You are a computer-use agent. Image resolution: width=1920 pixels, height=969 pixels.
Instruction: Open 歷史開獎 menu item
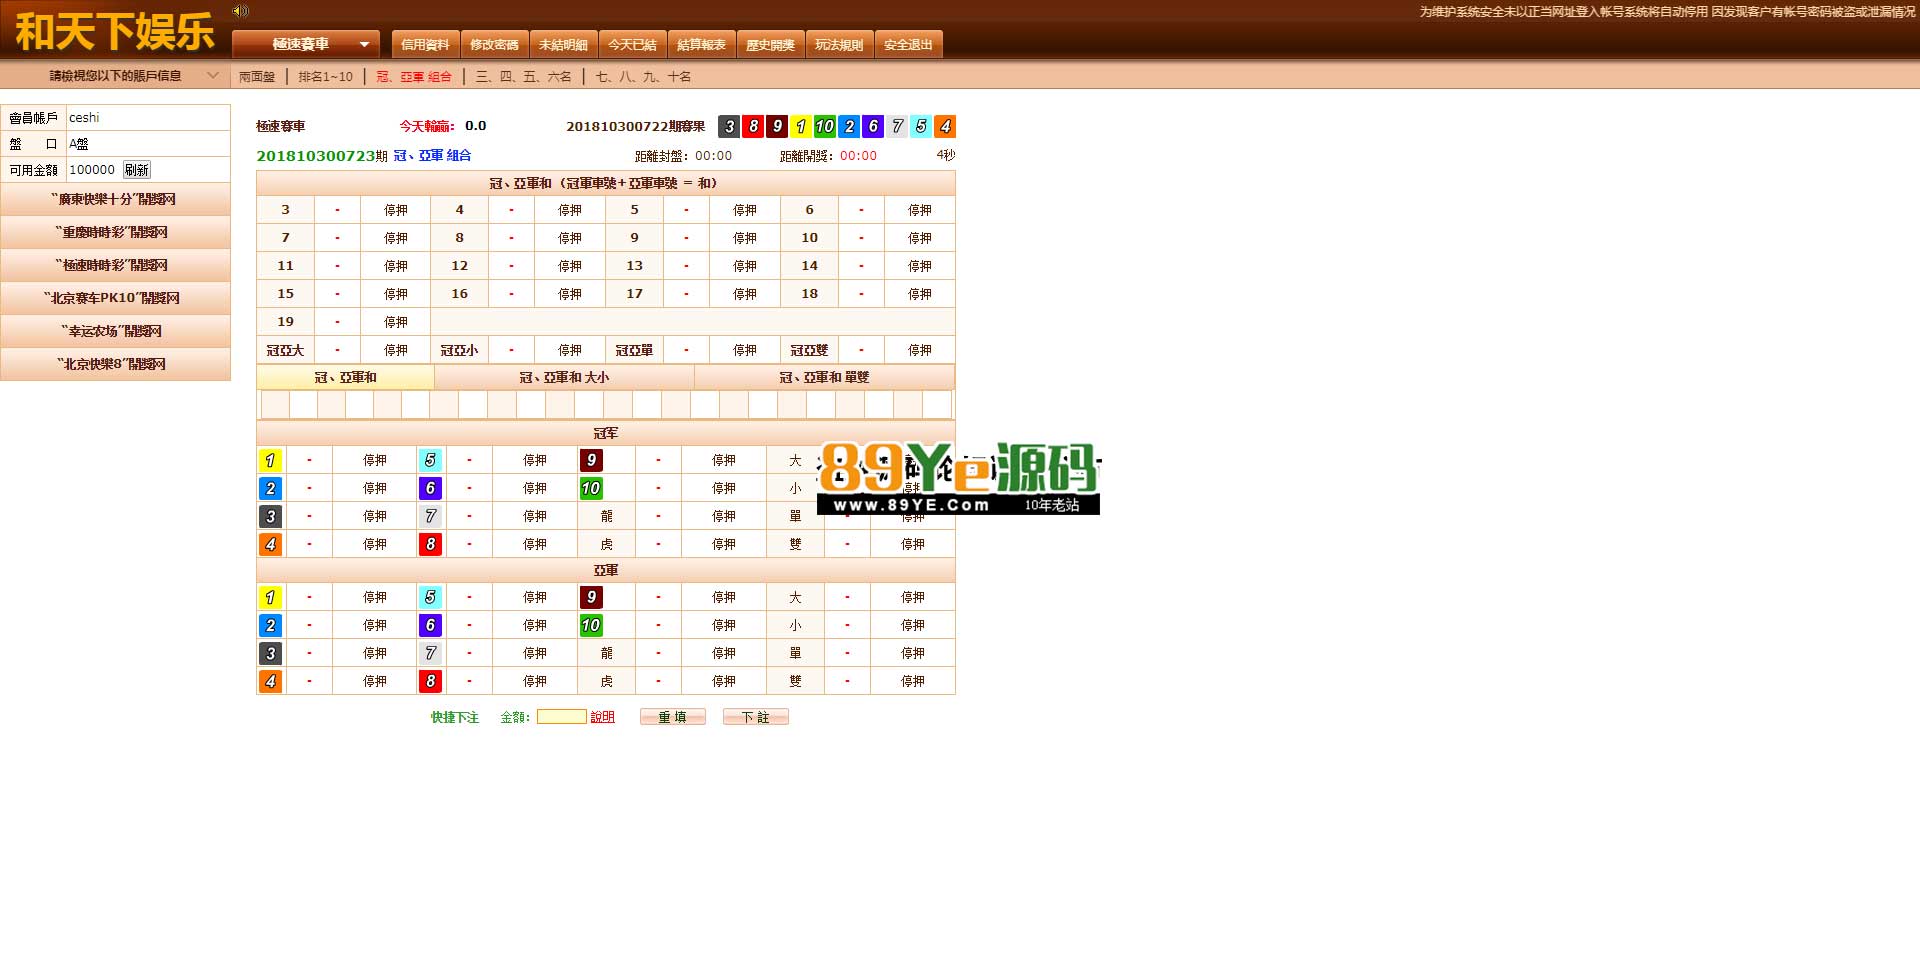(770, 45)
